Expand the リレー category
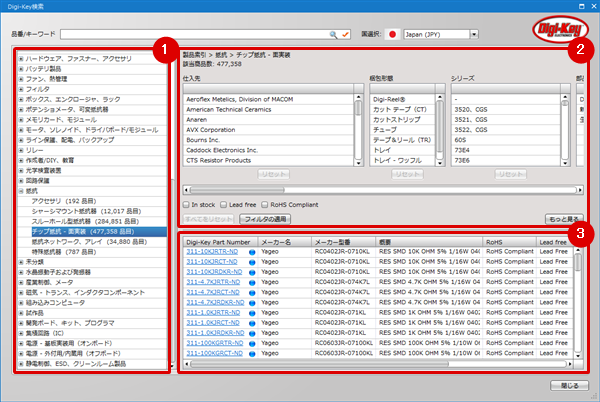The image size is (600, 402). pos(21,150)
